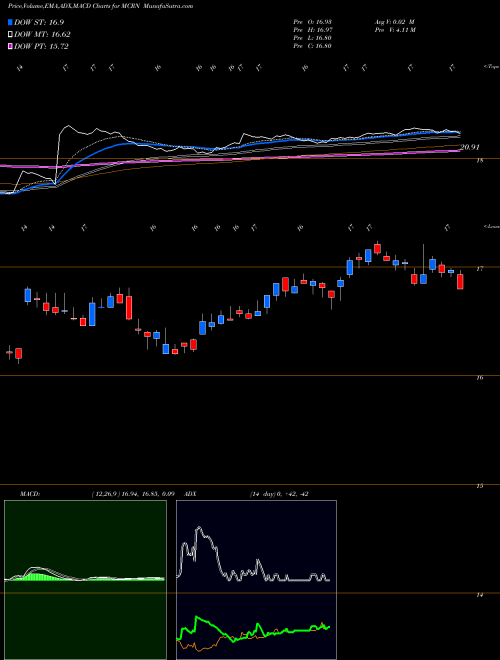Click the MACD panel title label

29,494
